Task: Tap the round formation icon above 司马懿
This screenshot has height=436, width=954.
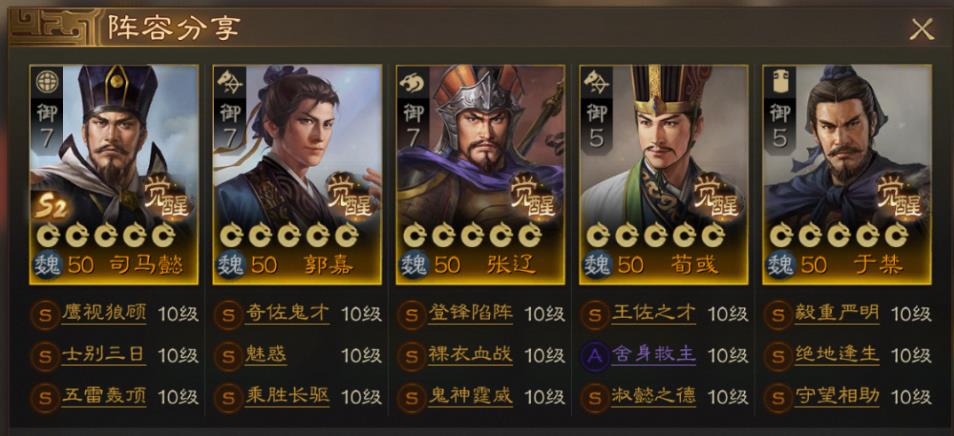Action: coord(46,81)
